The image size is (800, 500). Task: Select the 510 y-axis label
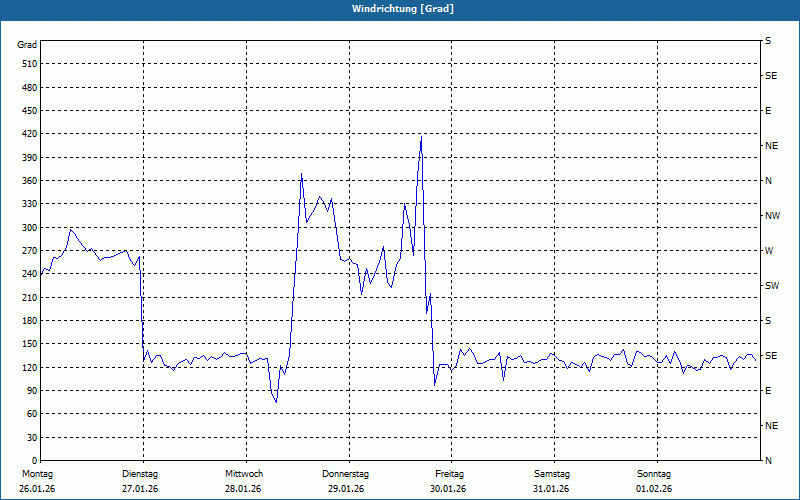tap(30, 64)
